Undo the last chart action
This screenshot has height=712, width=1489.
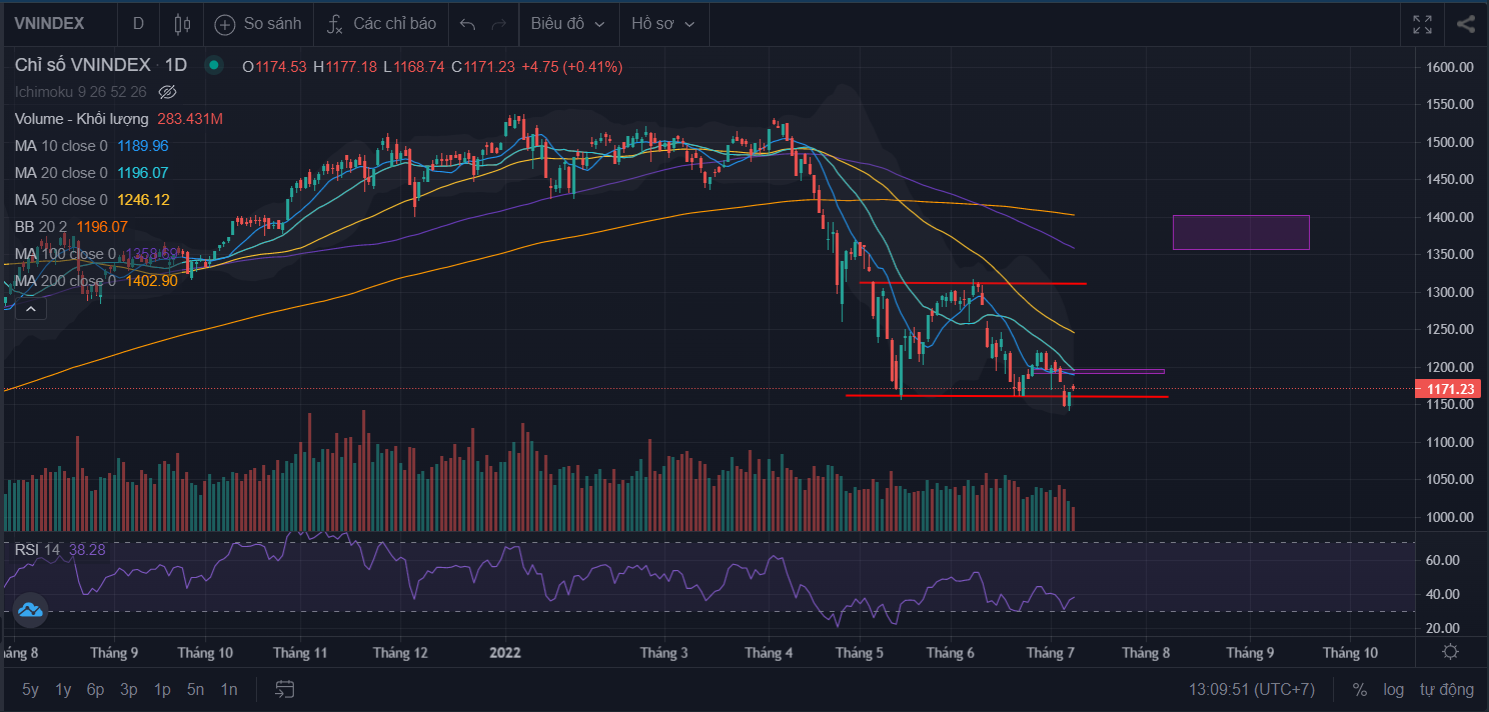468,23
